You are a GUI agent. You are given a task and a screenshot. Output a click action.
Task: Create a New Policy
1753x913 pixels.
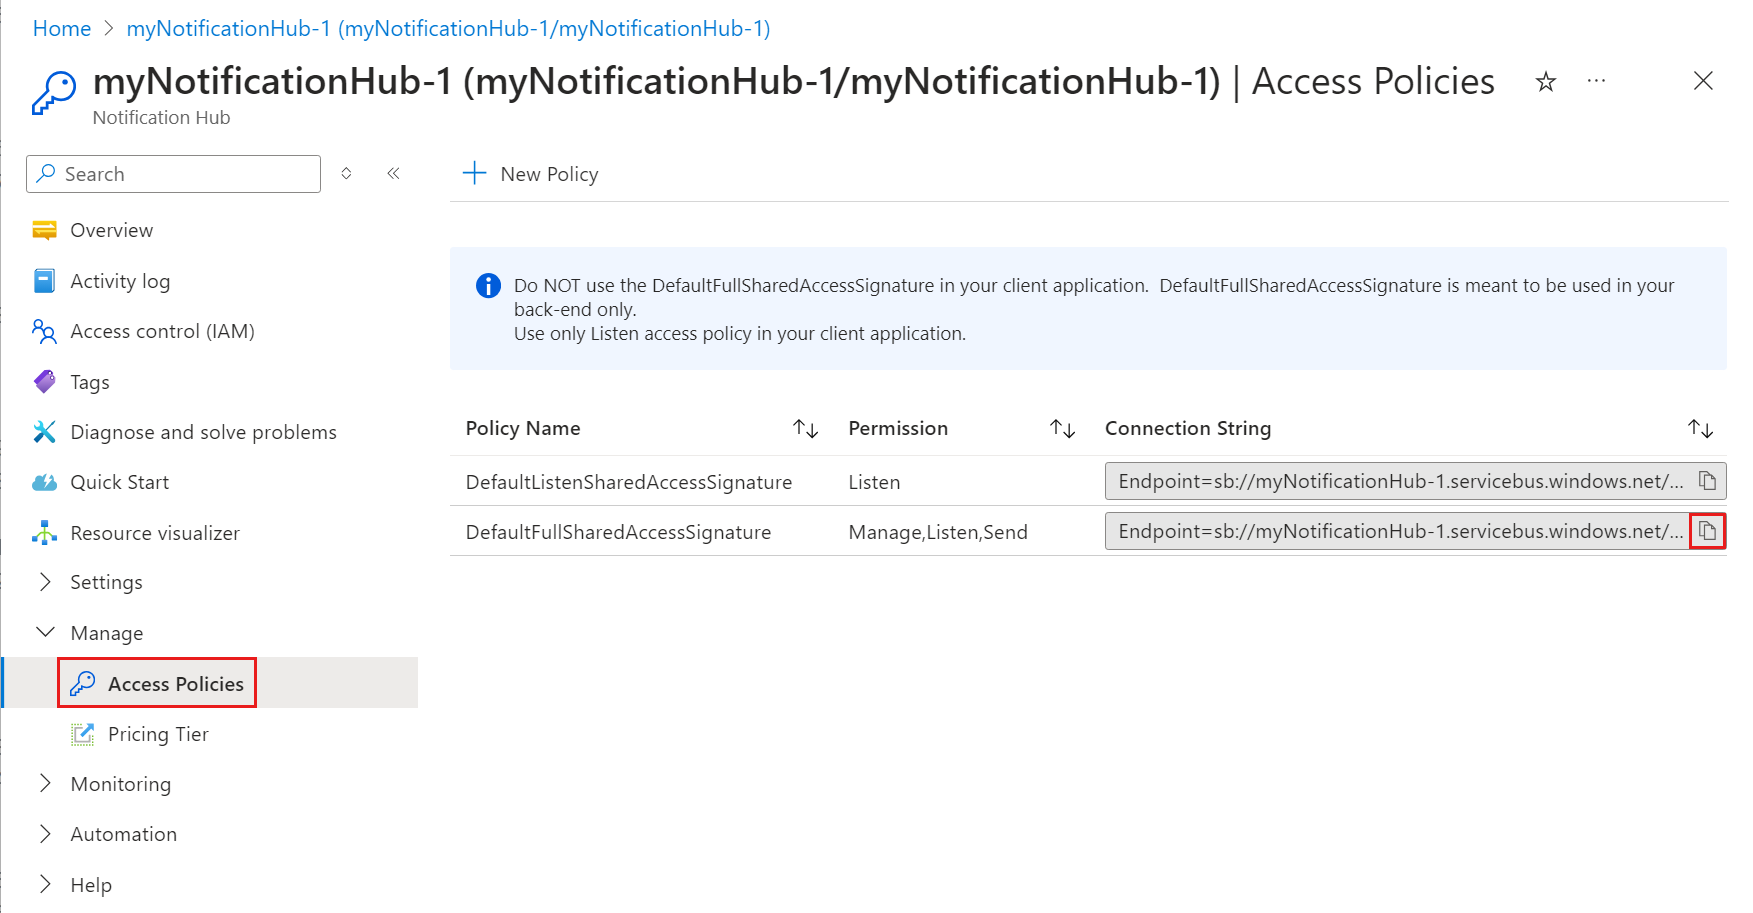coord(531,174)
